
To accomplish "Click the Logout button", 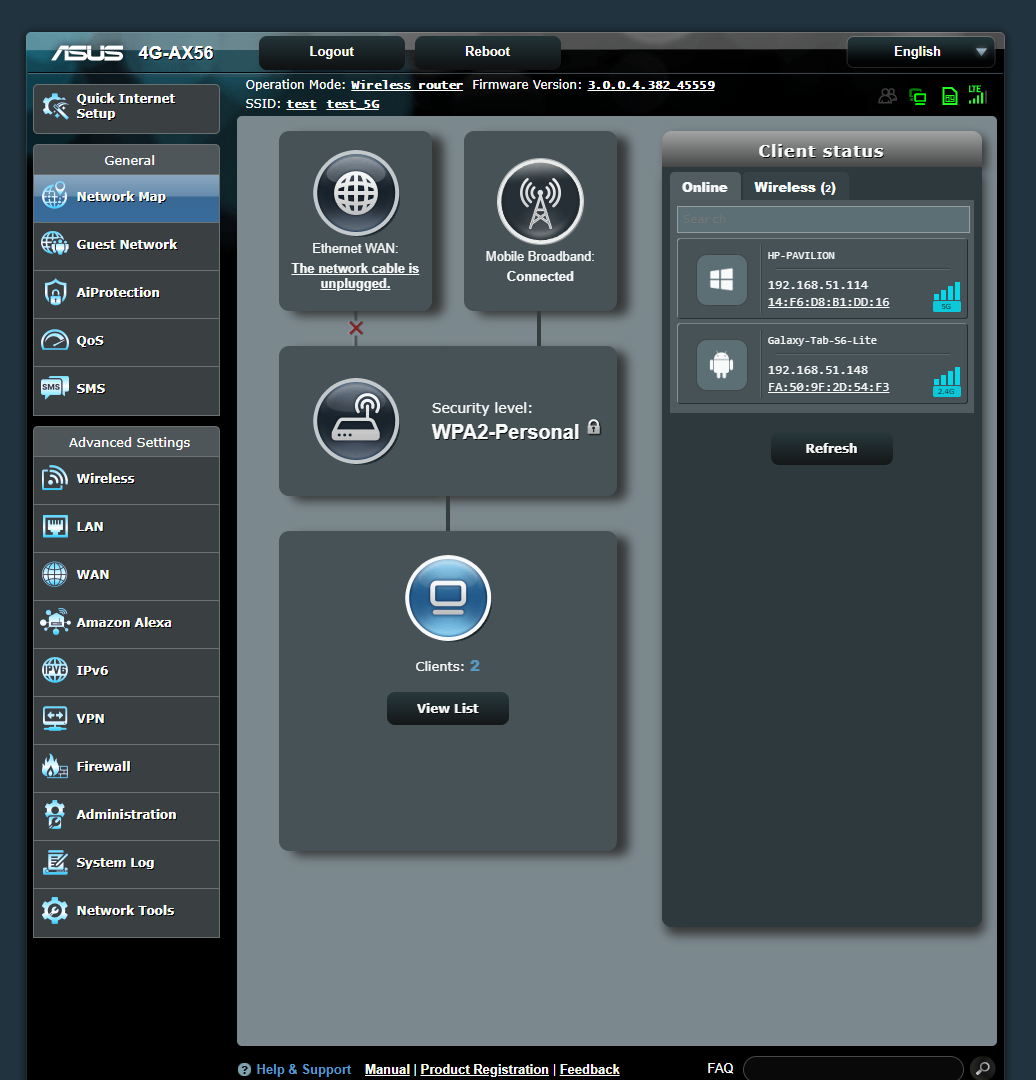I will point(331,52).
